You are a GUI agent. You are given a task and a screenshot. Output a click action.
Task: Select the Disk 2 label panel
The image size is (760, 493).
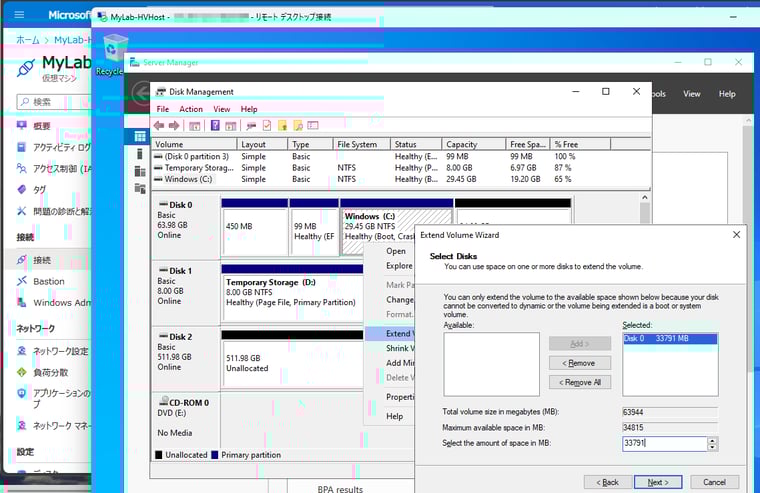coord(186,359)
